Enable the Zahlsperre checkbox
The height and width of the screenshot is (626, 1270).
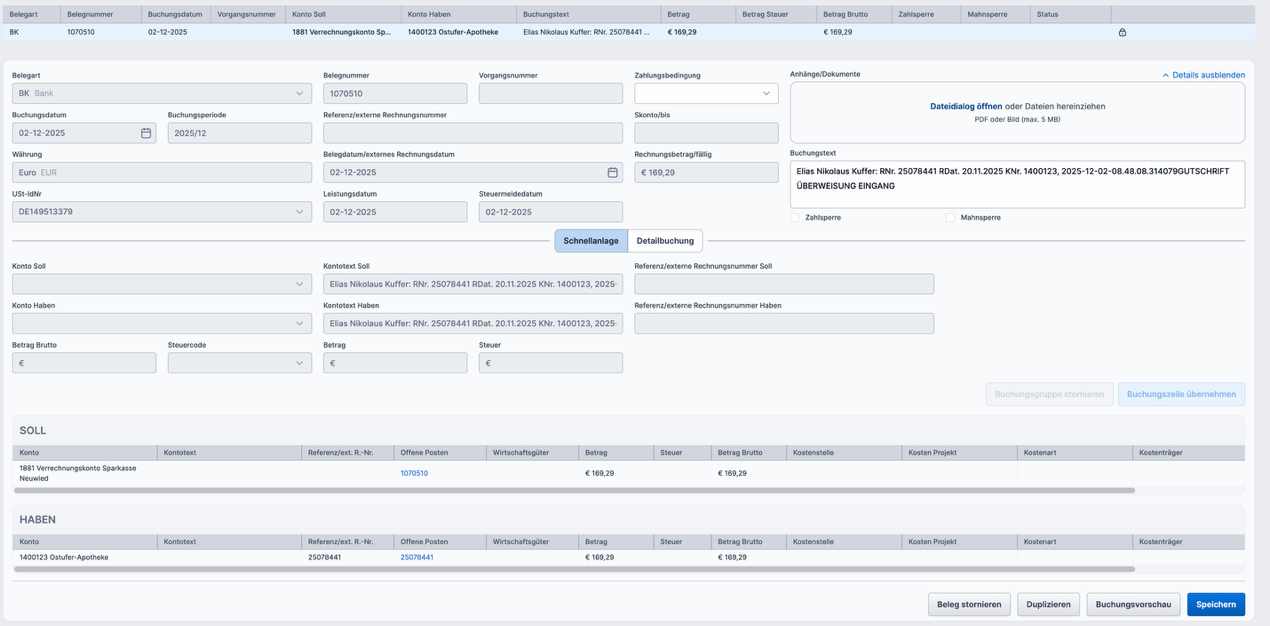click(x=795, y=217)
